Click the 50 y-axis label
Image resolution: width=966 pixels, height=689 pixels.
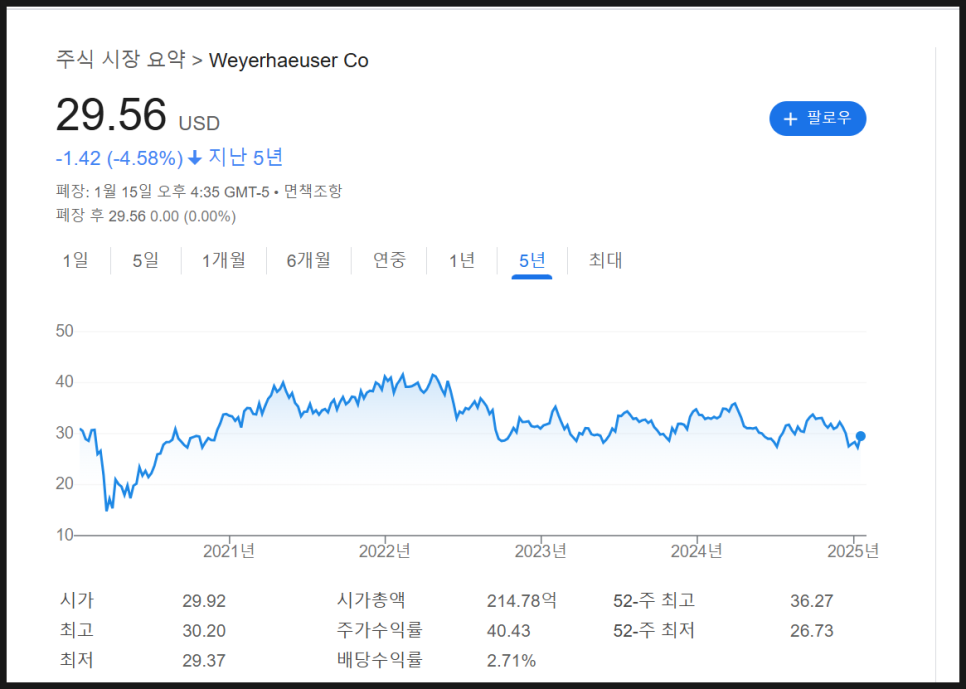point(65,331)
